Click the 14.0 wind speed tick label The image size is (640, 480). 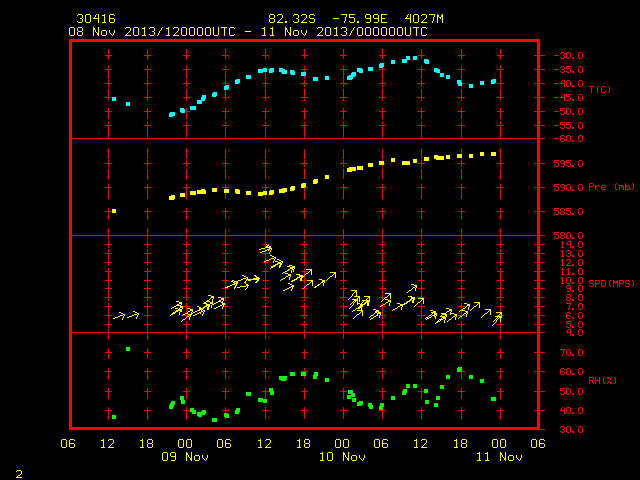click(x=571, y=244)
